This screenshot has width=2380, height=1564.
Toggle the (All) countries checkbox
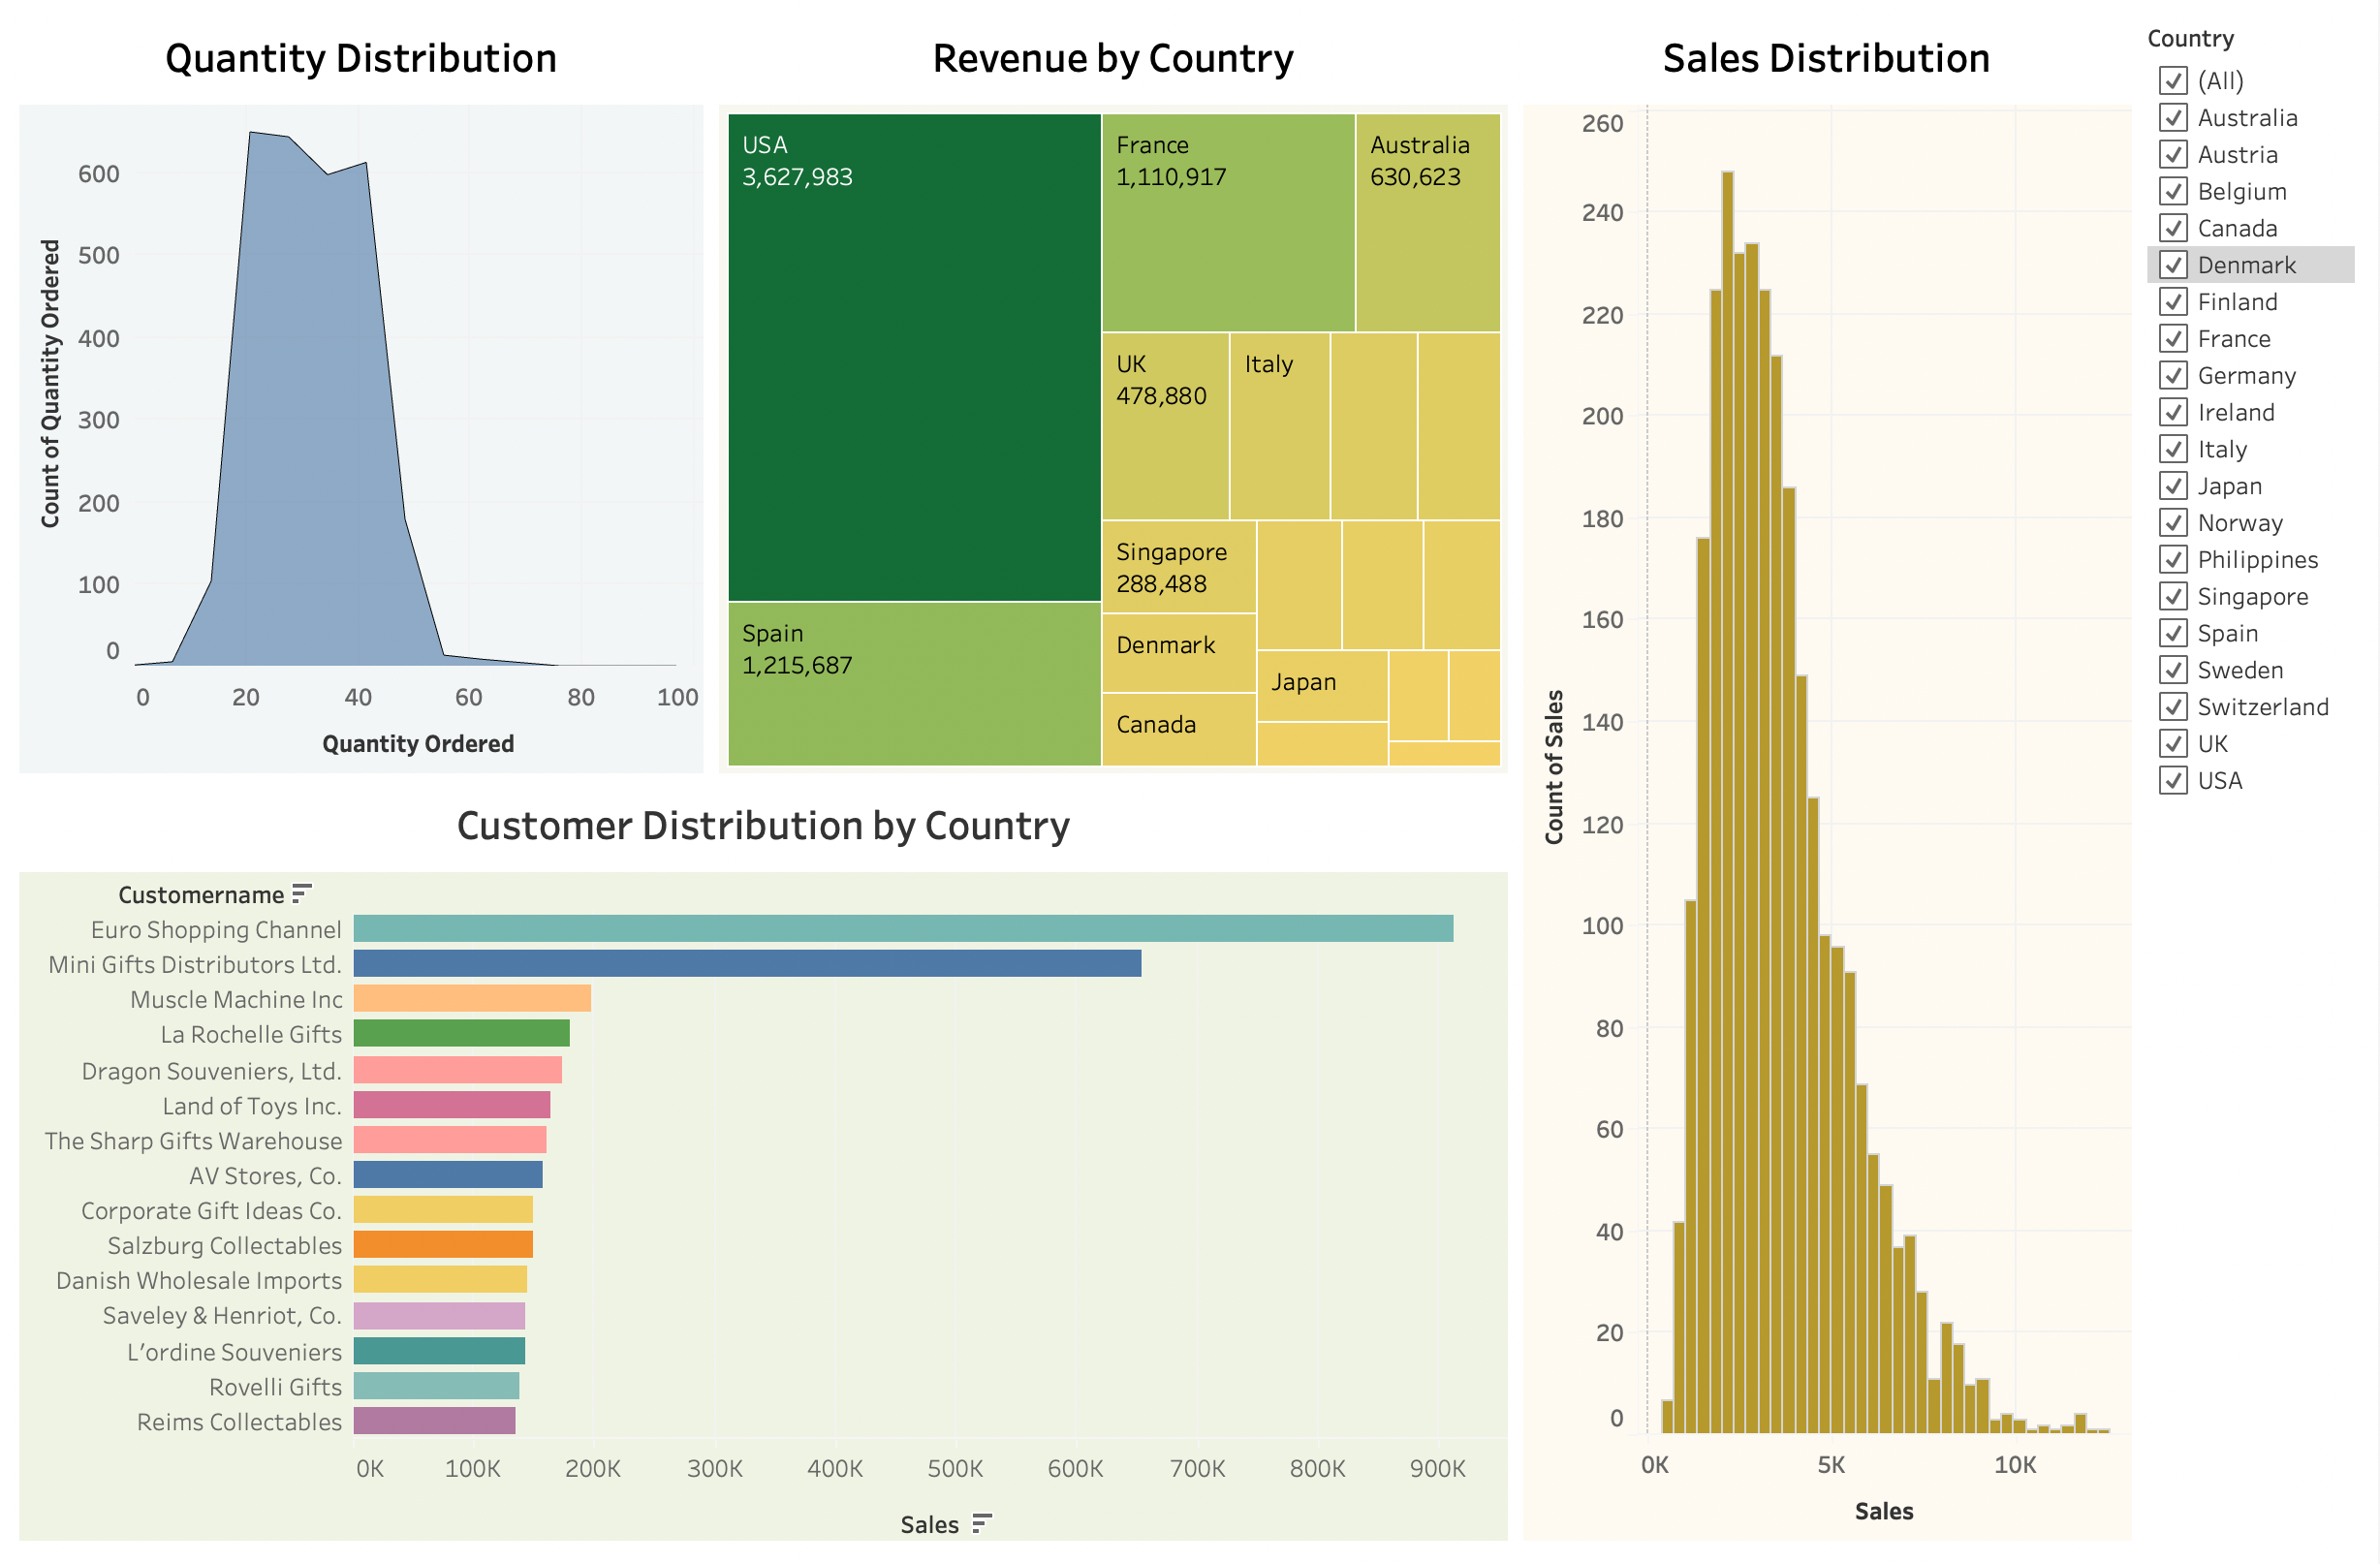[x=2173, y=81]
